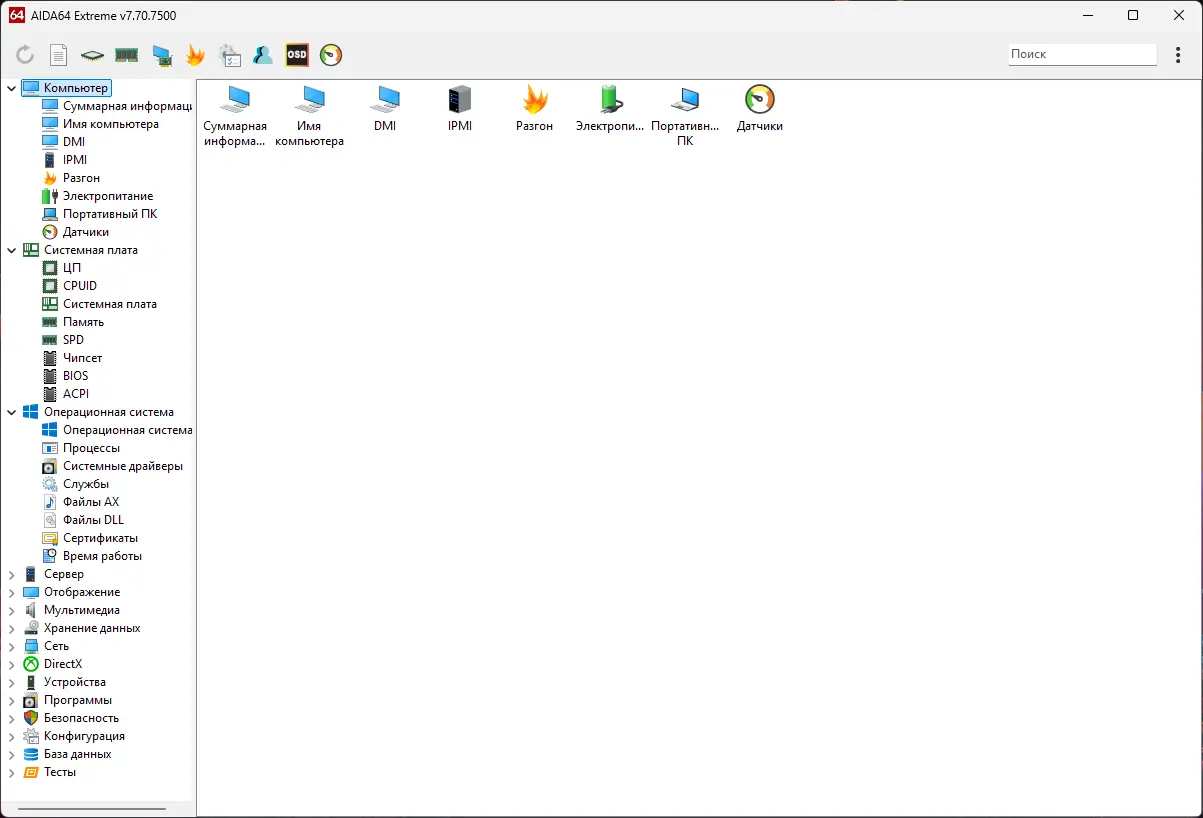1203x818 pixels.
Task: Click the sensors gauge toolbar icon
Action: [330, 55]
